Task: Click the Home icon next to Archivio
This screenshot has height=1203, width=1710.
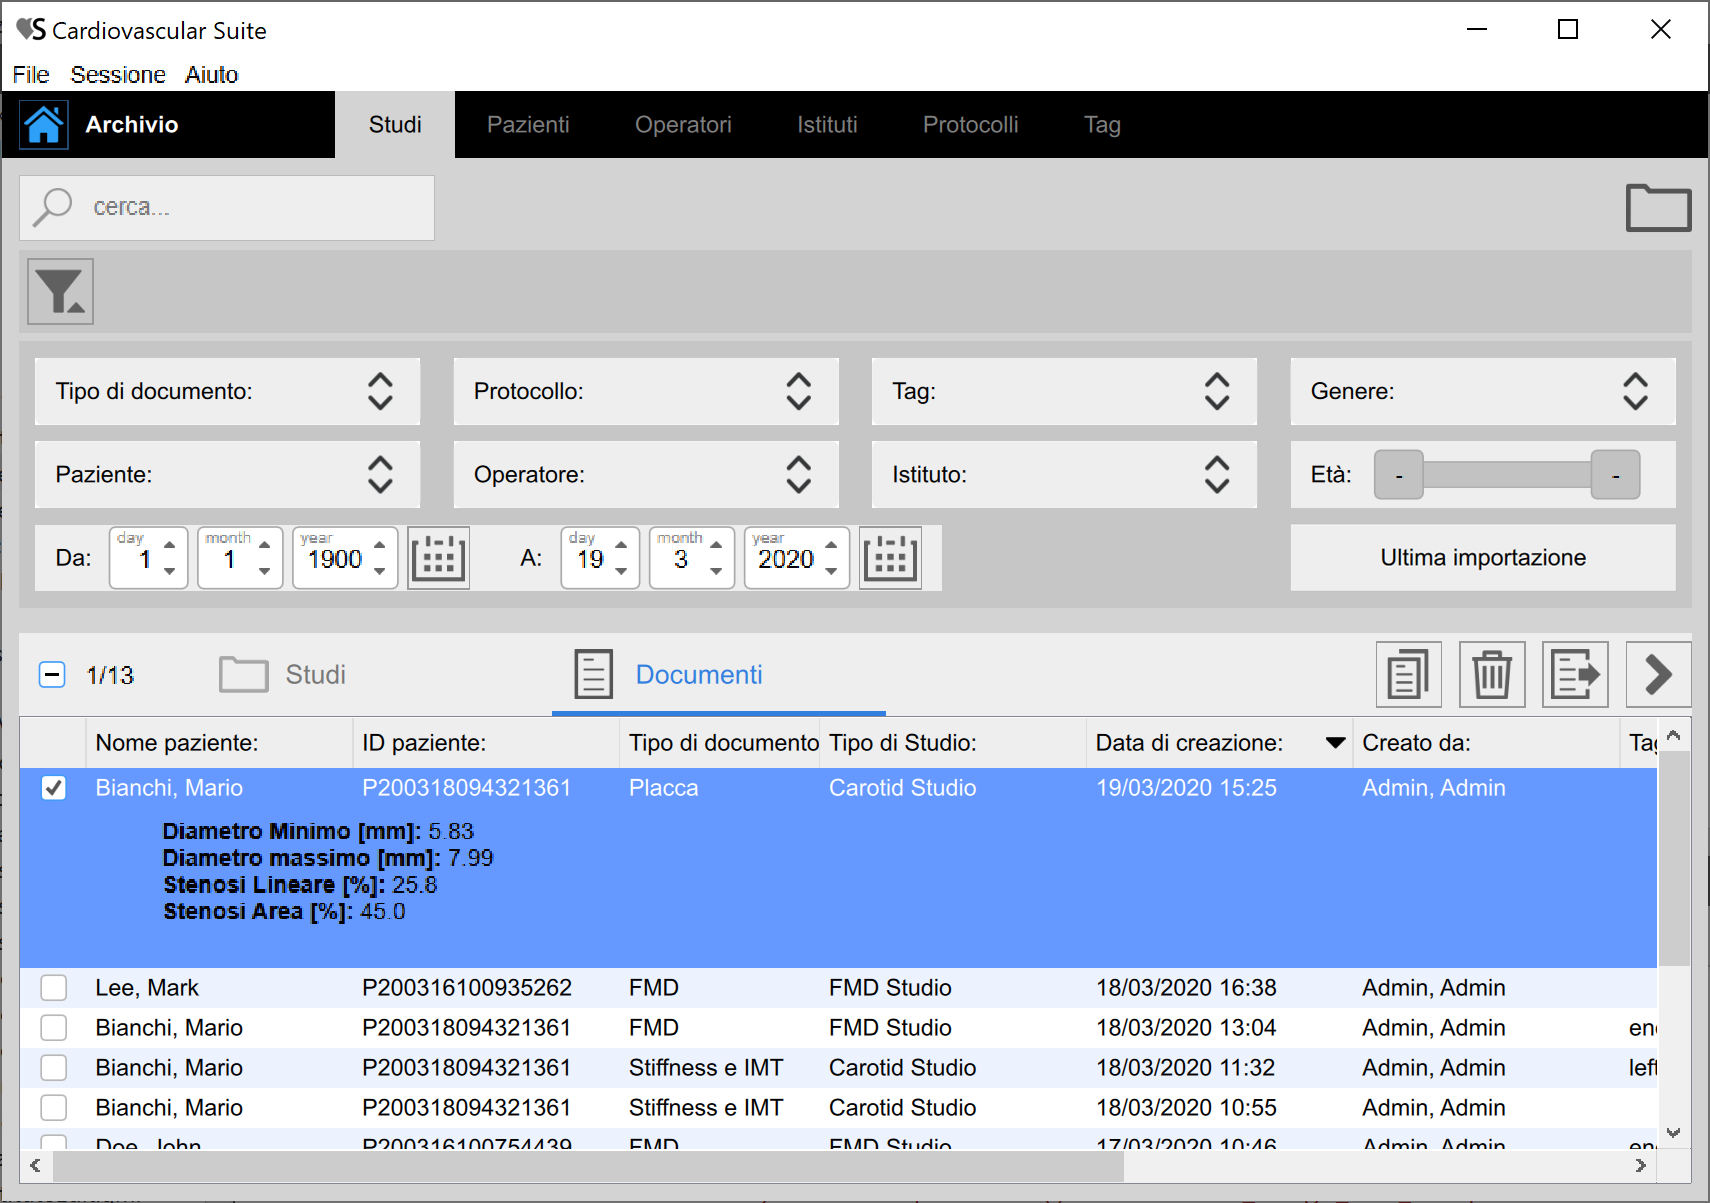Action: 44,125
